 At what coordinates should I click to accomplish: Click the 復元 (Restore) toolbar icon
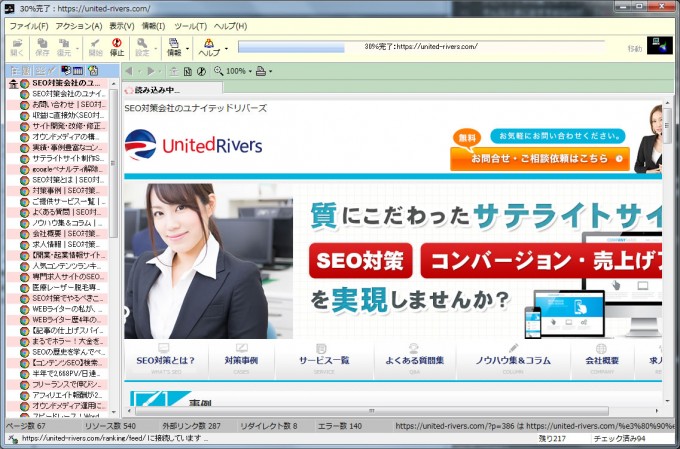64,47
